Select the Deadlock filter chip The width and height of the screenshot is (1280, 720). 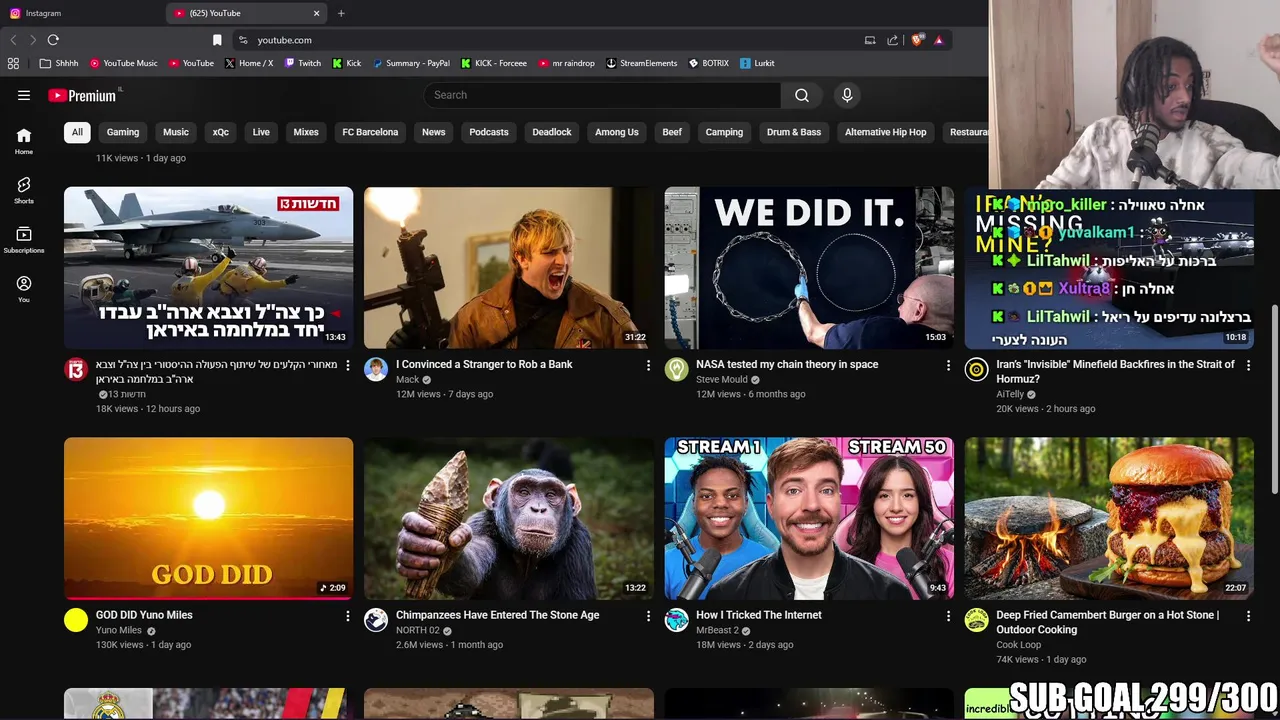pyautogui.click(x=552, y=132)
